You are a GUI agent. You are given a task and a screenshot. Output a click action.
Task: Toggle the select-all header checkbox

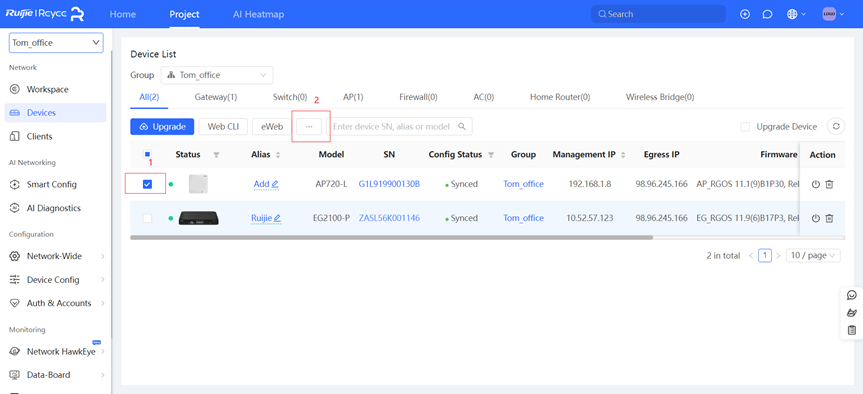(x=147, y=155)
